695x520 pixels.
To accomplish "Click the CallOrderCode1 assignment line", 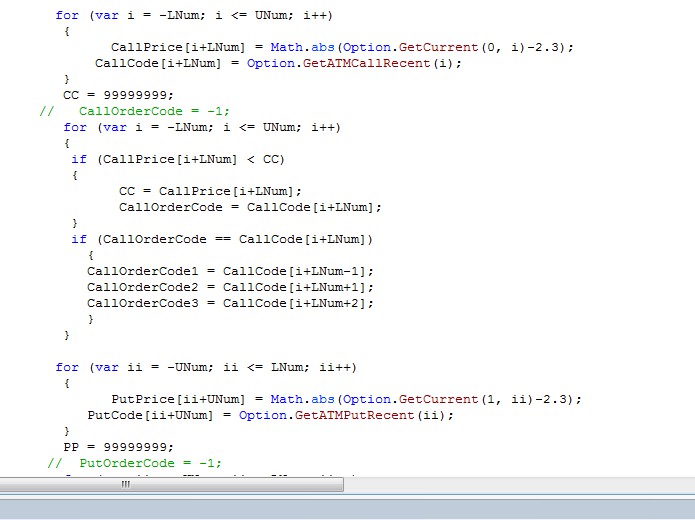I will click(x=230, y=271).
